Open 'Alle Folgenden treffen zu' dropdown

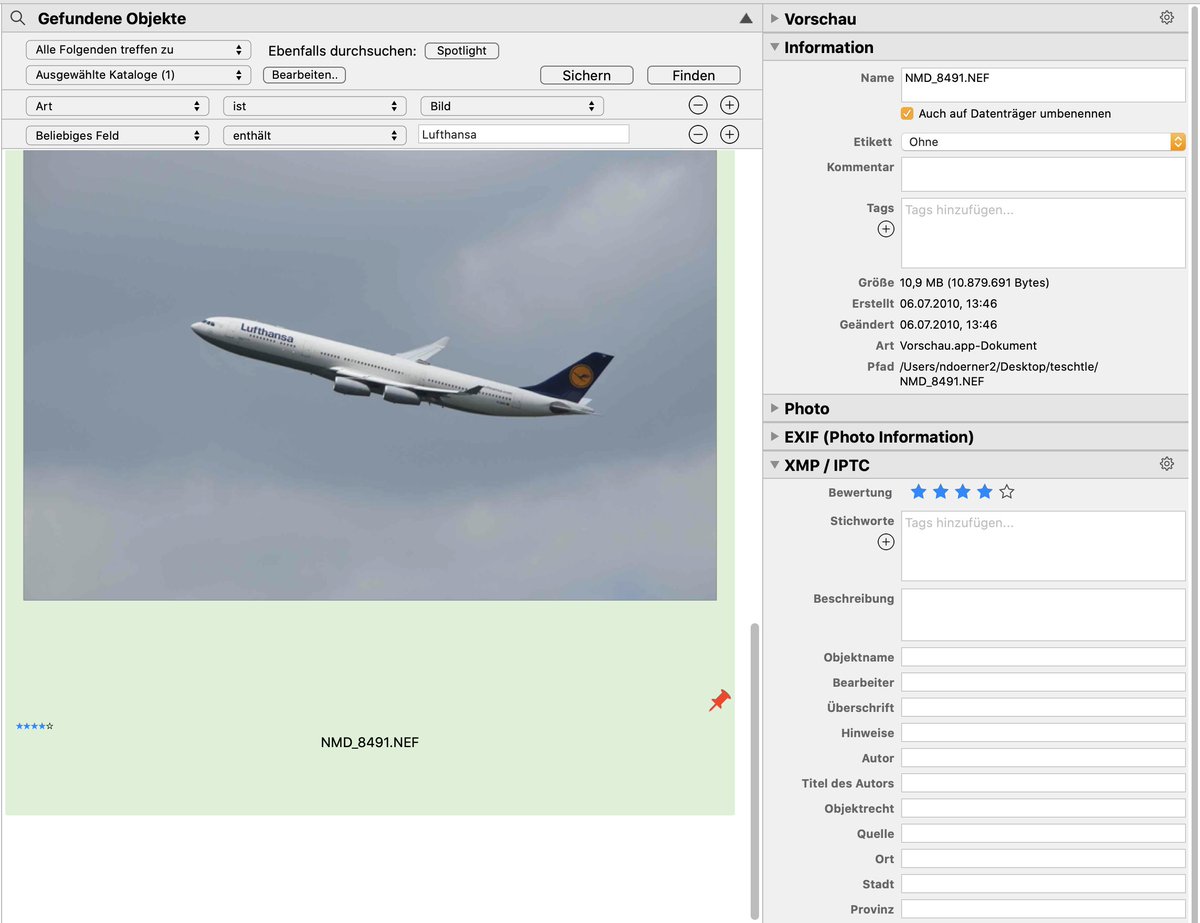point(138,49)
